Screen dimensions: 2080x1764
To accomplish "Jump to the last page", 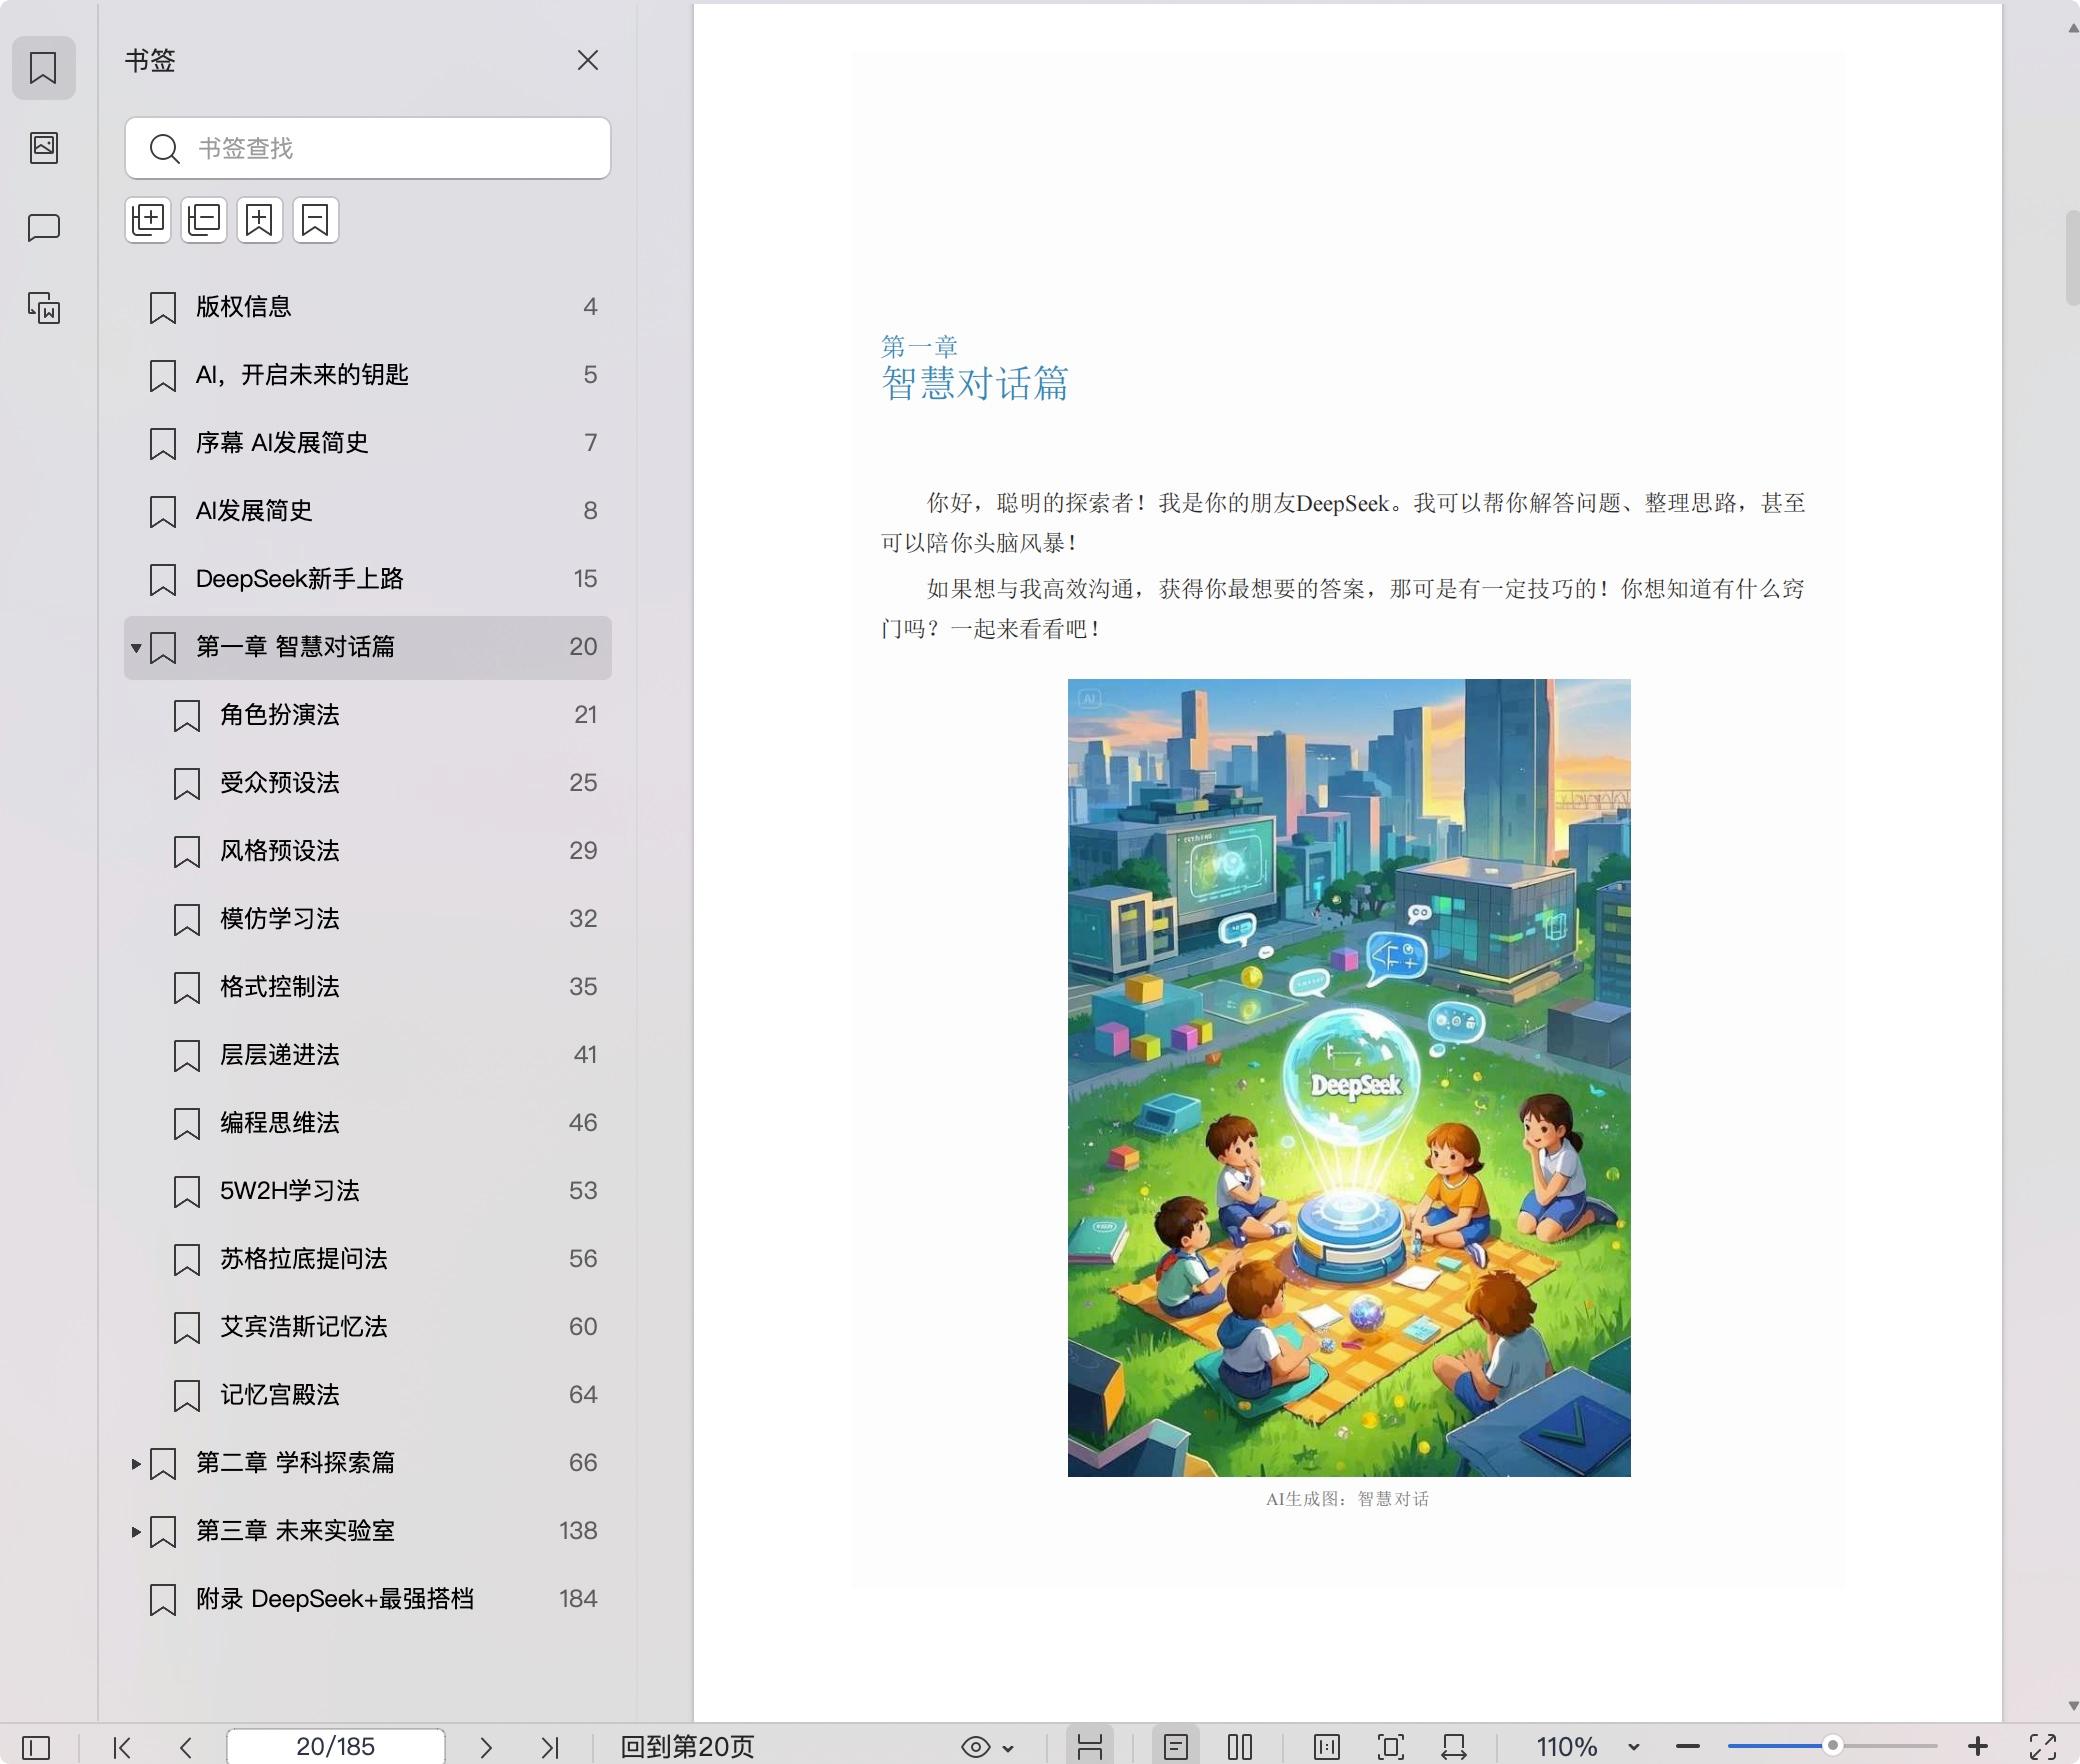I will click(x=550, y=1747).
